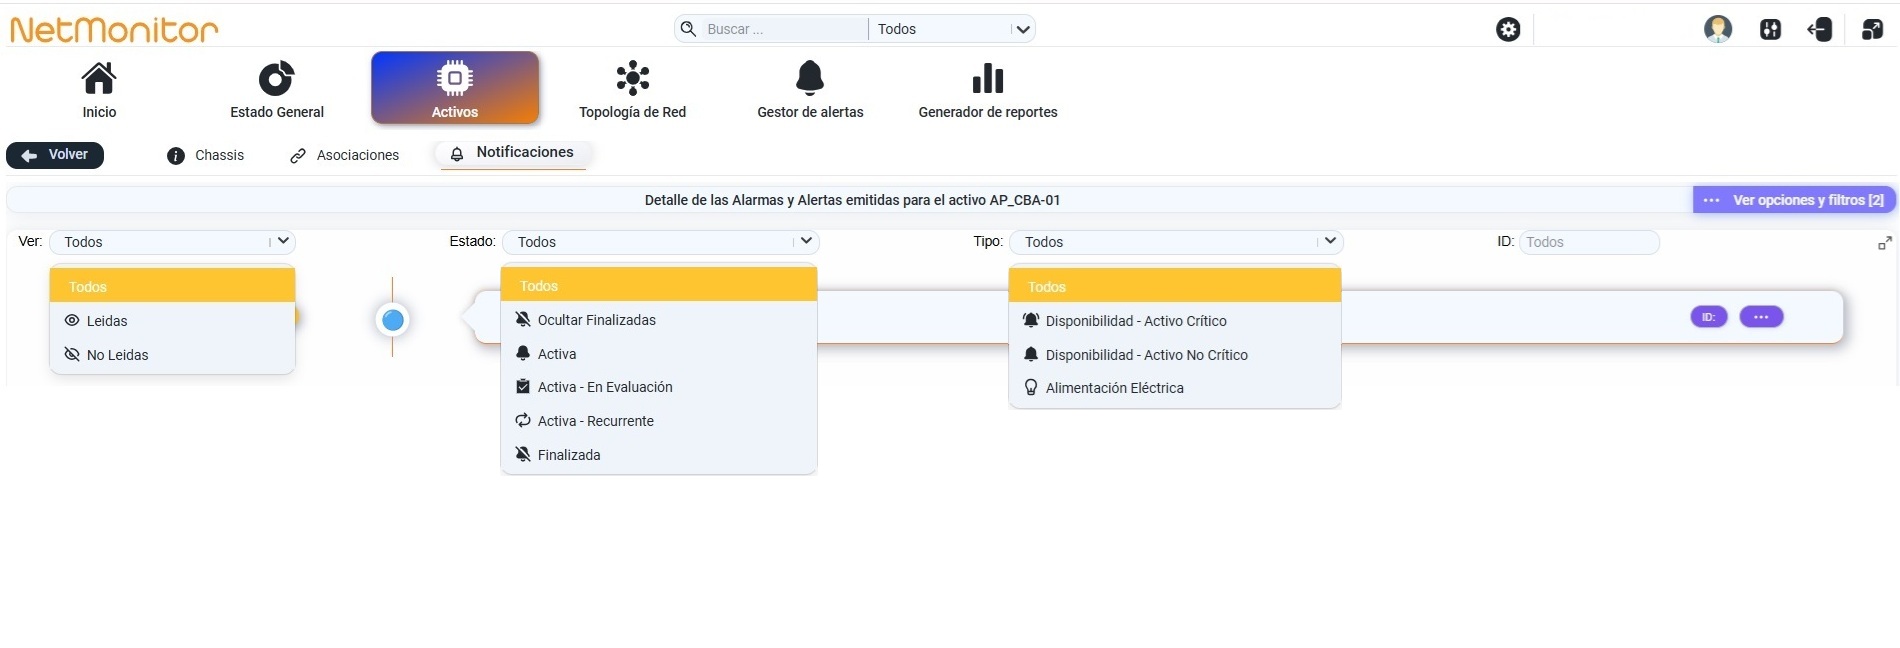Choose Finalizada state option
This screenshot has width=1900, height=648.
[x=659, y=455]
